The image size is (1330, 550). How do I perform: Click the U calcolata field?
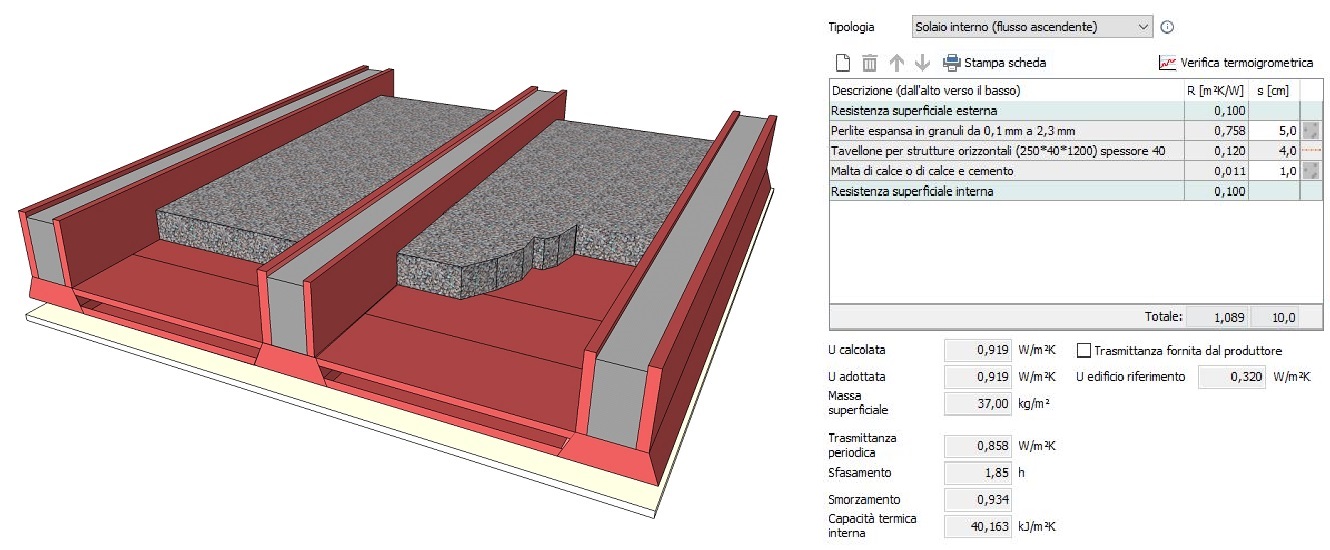pyautogui.click(x=978, y=351)
